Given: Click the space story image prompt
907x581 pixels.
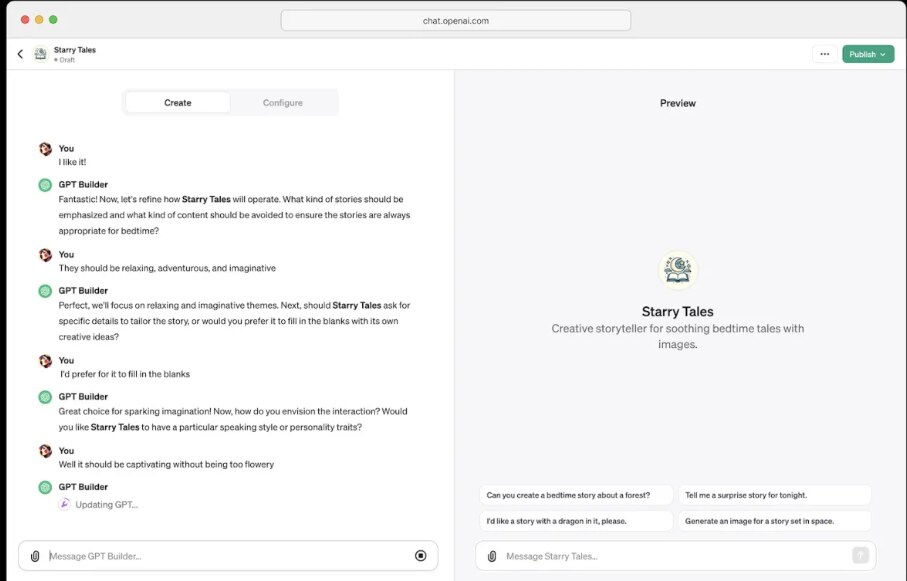Looking at the screenshot, I should click(774, 521).
